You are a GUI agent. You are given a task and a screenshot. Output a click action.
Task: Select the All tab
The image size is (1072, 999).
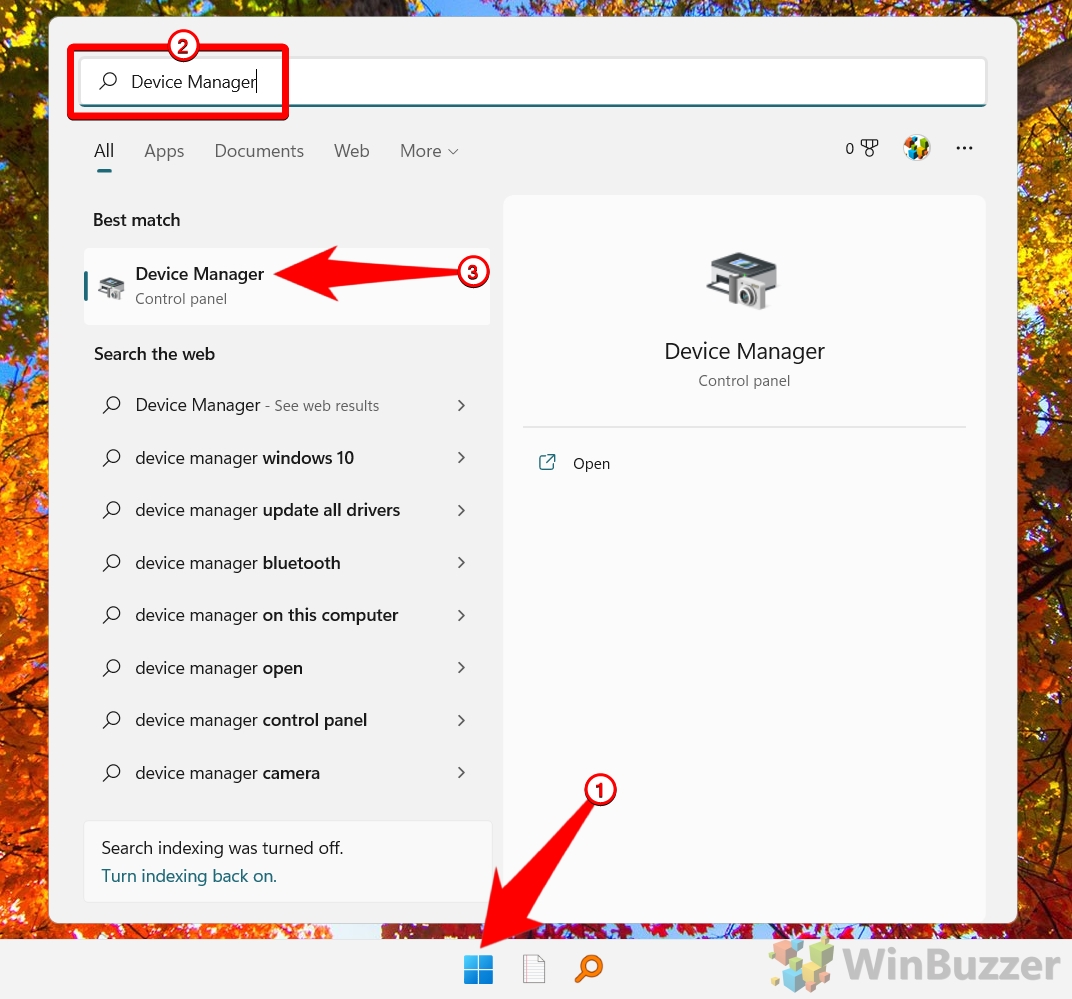click(x=104, y=150)
